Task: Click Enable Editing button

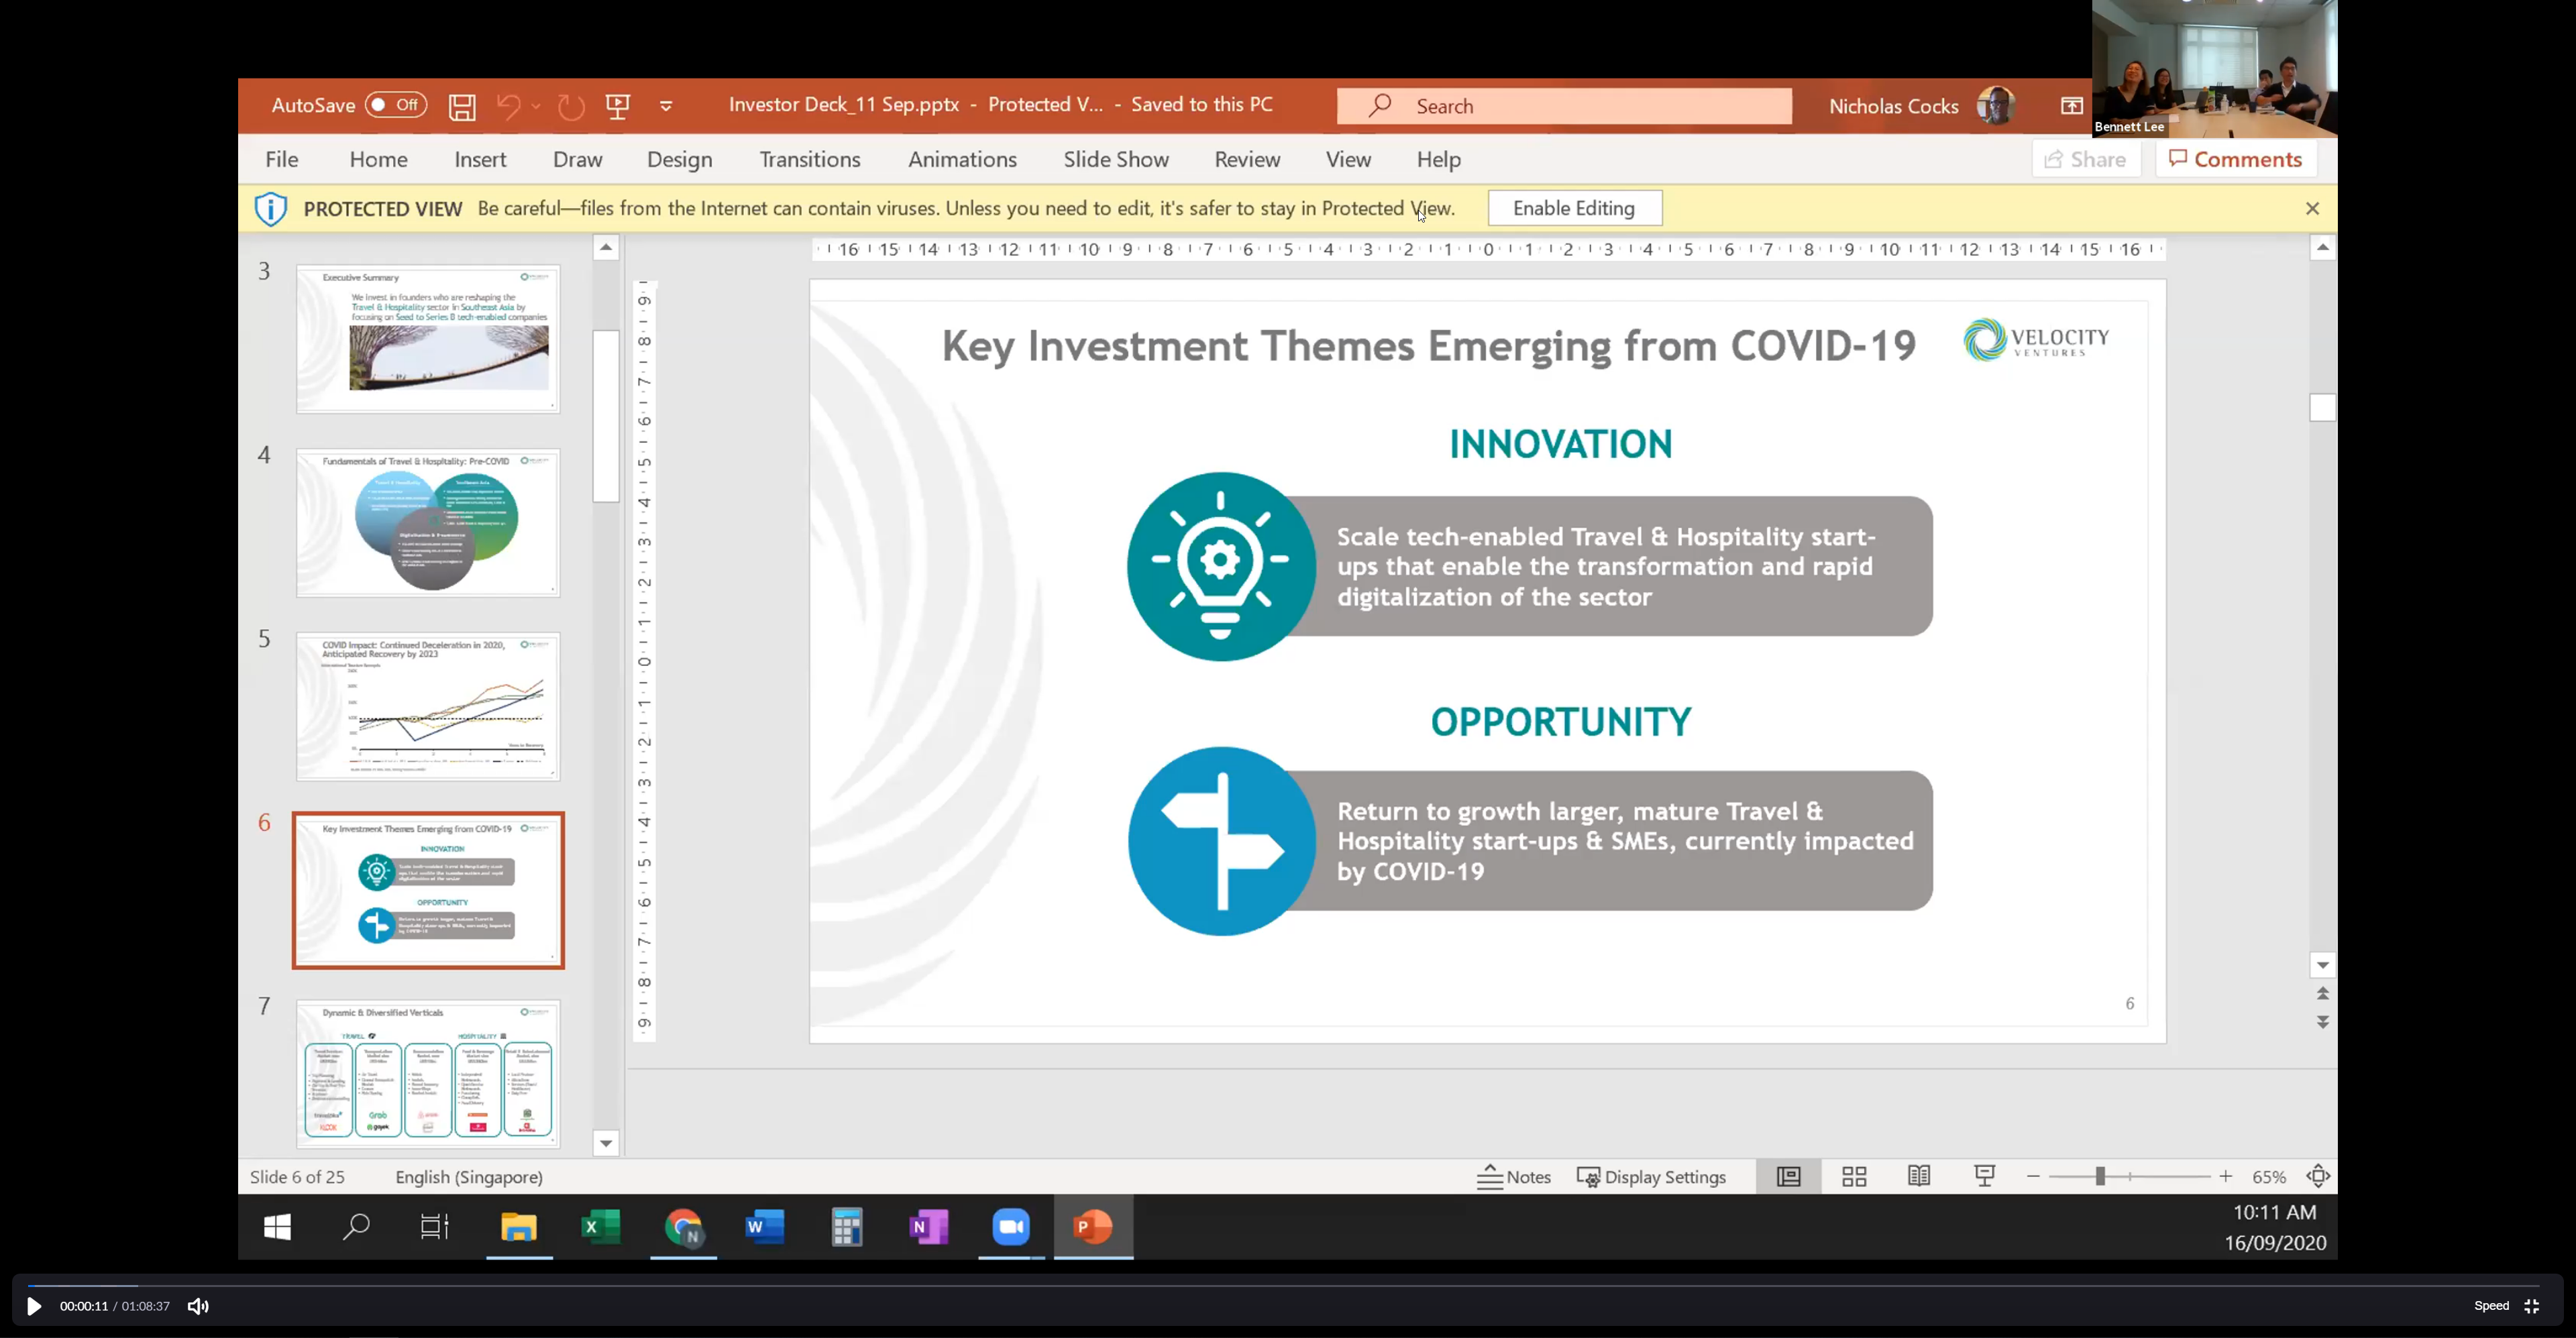Action: tap(1574, 209)
